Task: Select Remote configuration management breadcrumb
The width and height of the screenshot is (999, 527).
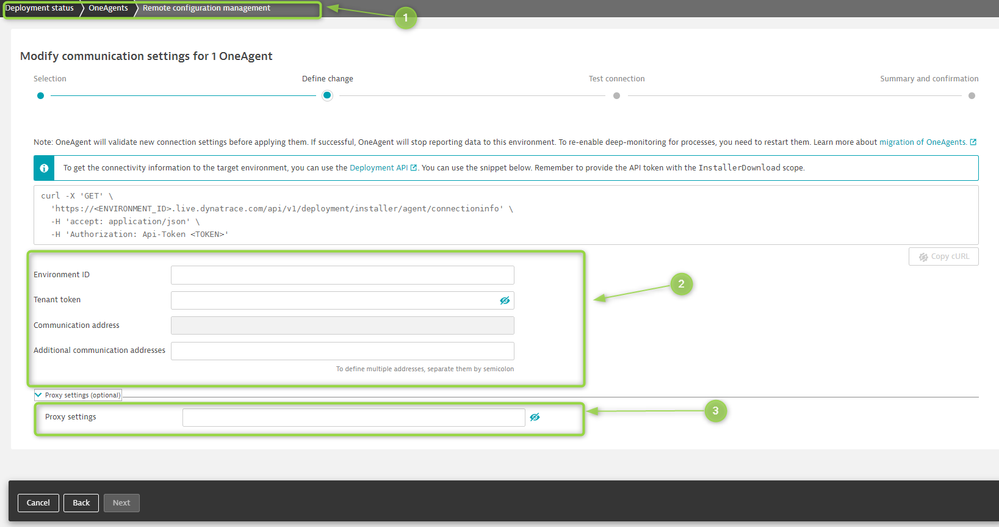Action: click(x=206, y=9)
